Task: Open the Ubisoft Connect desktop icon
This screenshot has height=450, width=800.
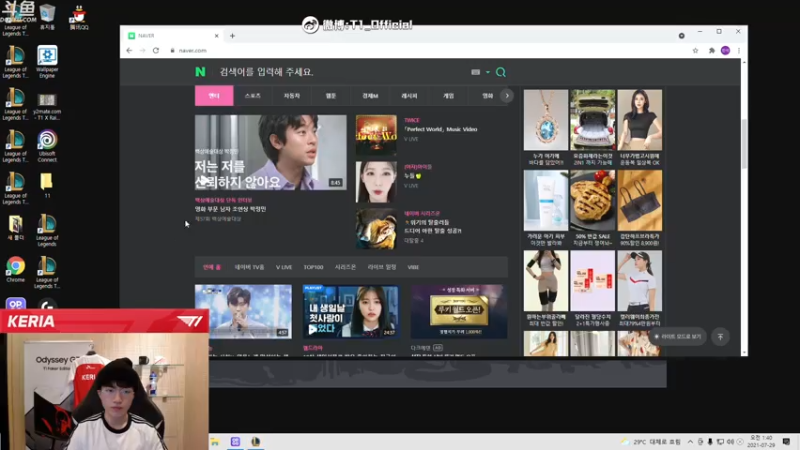Action: tap(47, 146)
